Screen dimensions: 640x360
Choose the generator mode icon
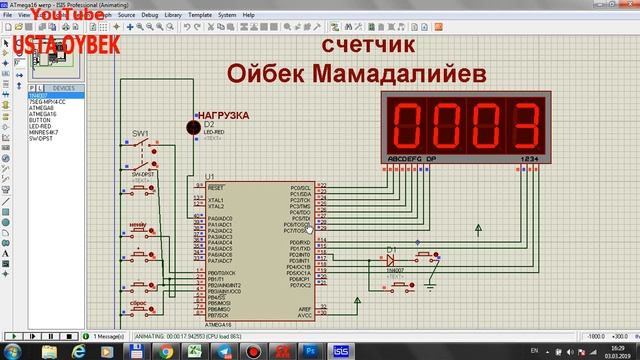tap(6, 158)
